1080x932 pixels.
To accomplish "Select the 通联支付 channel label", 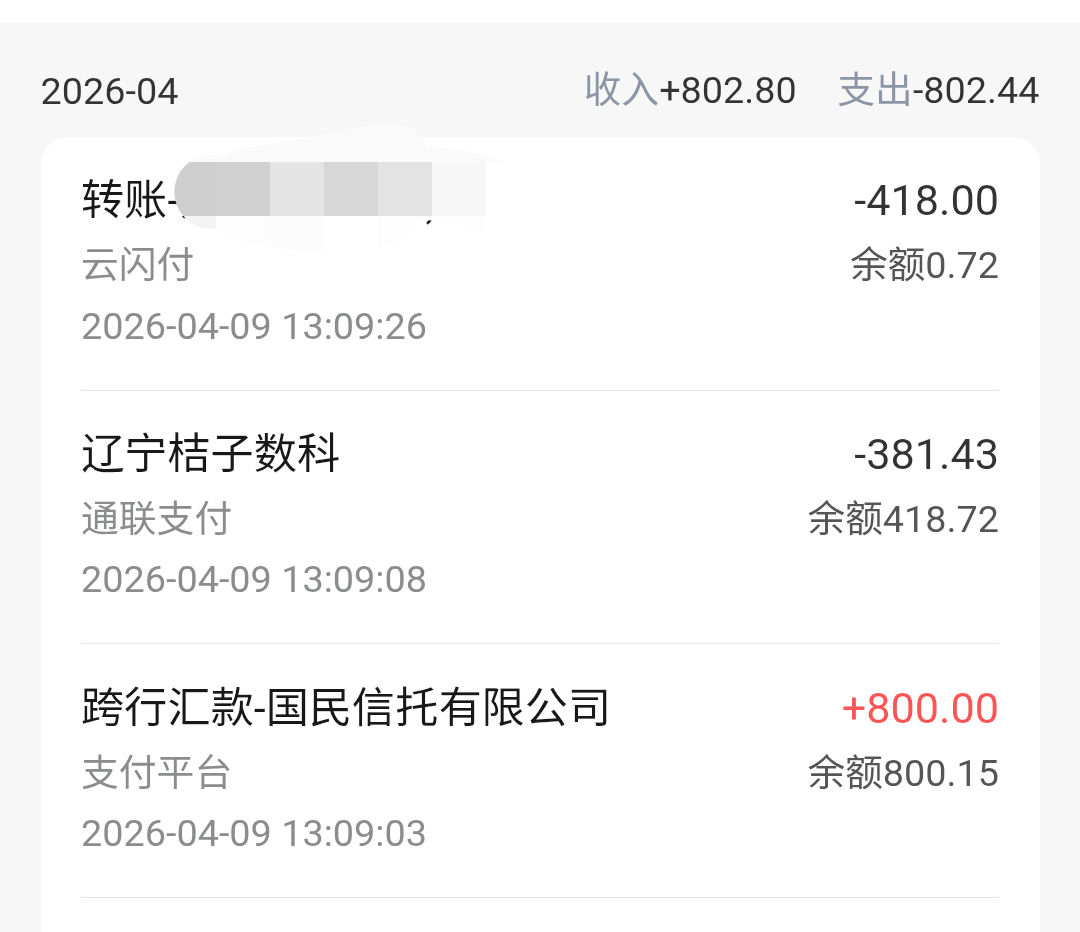I will [156, 519].
